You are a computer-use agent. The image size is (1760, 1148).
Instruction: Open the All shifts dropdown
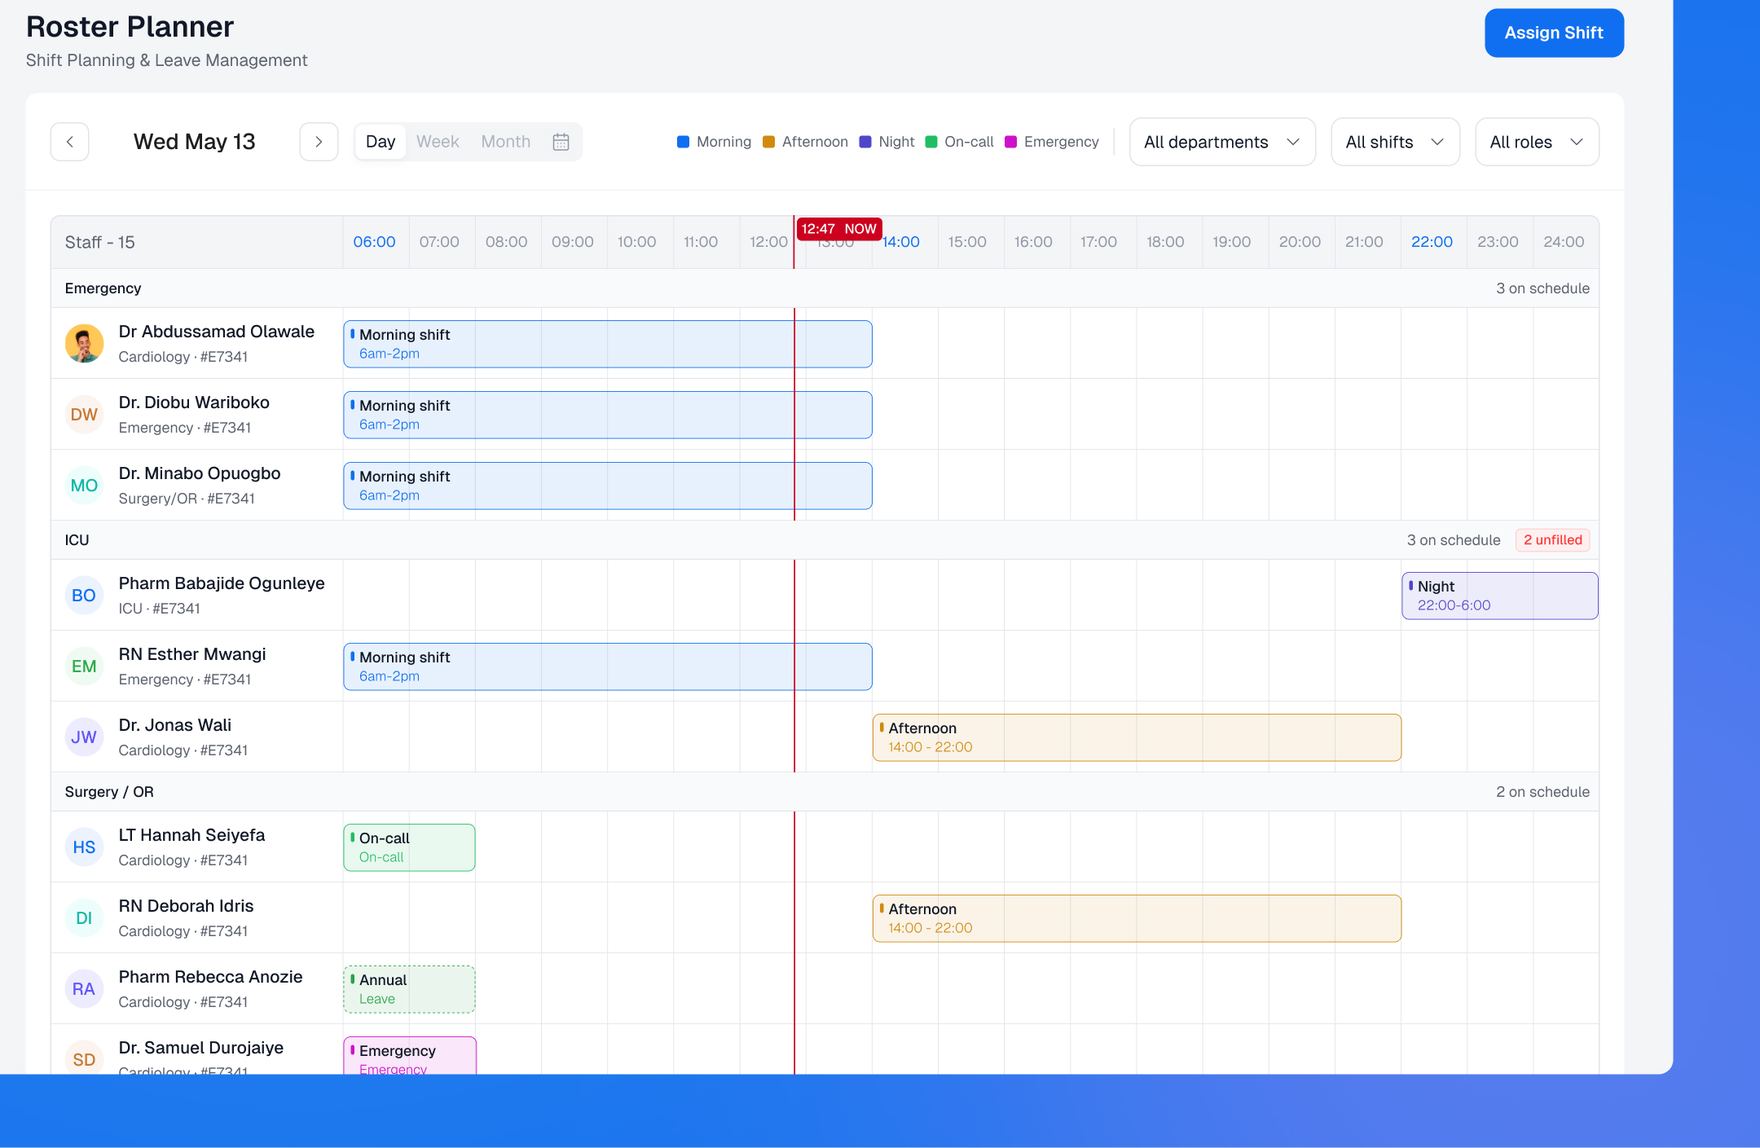(x=1395, y=142)
